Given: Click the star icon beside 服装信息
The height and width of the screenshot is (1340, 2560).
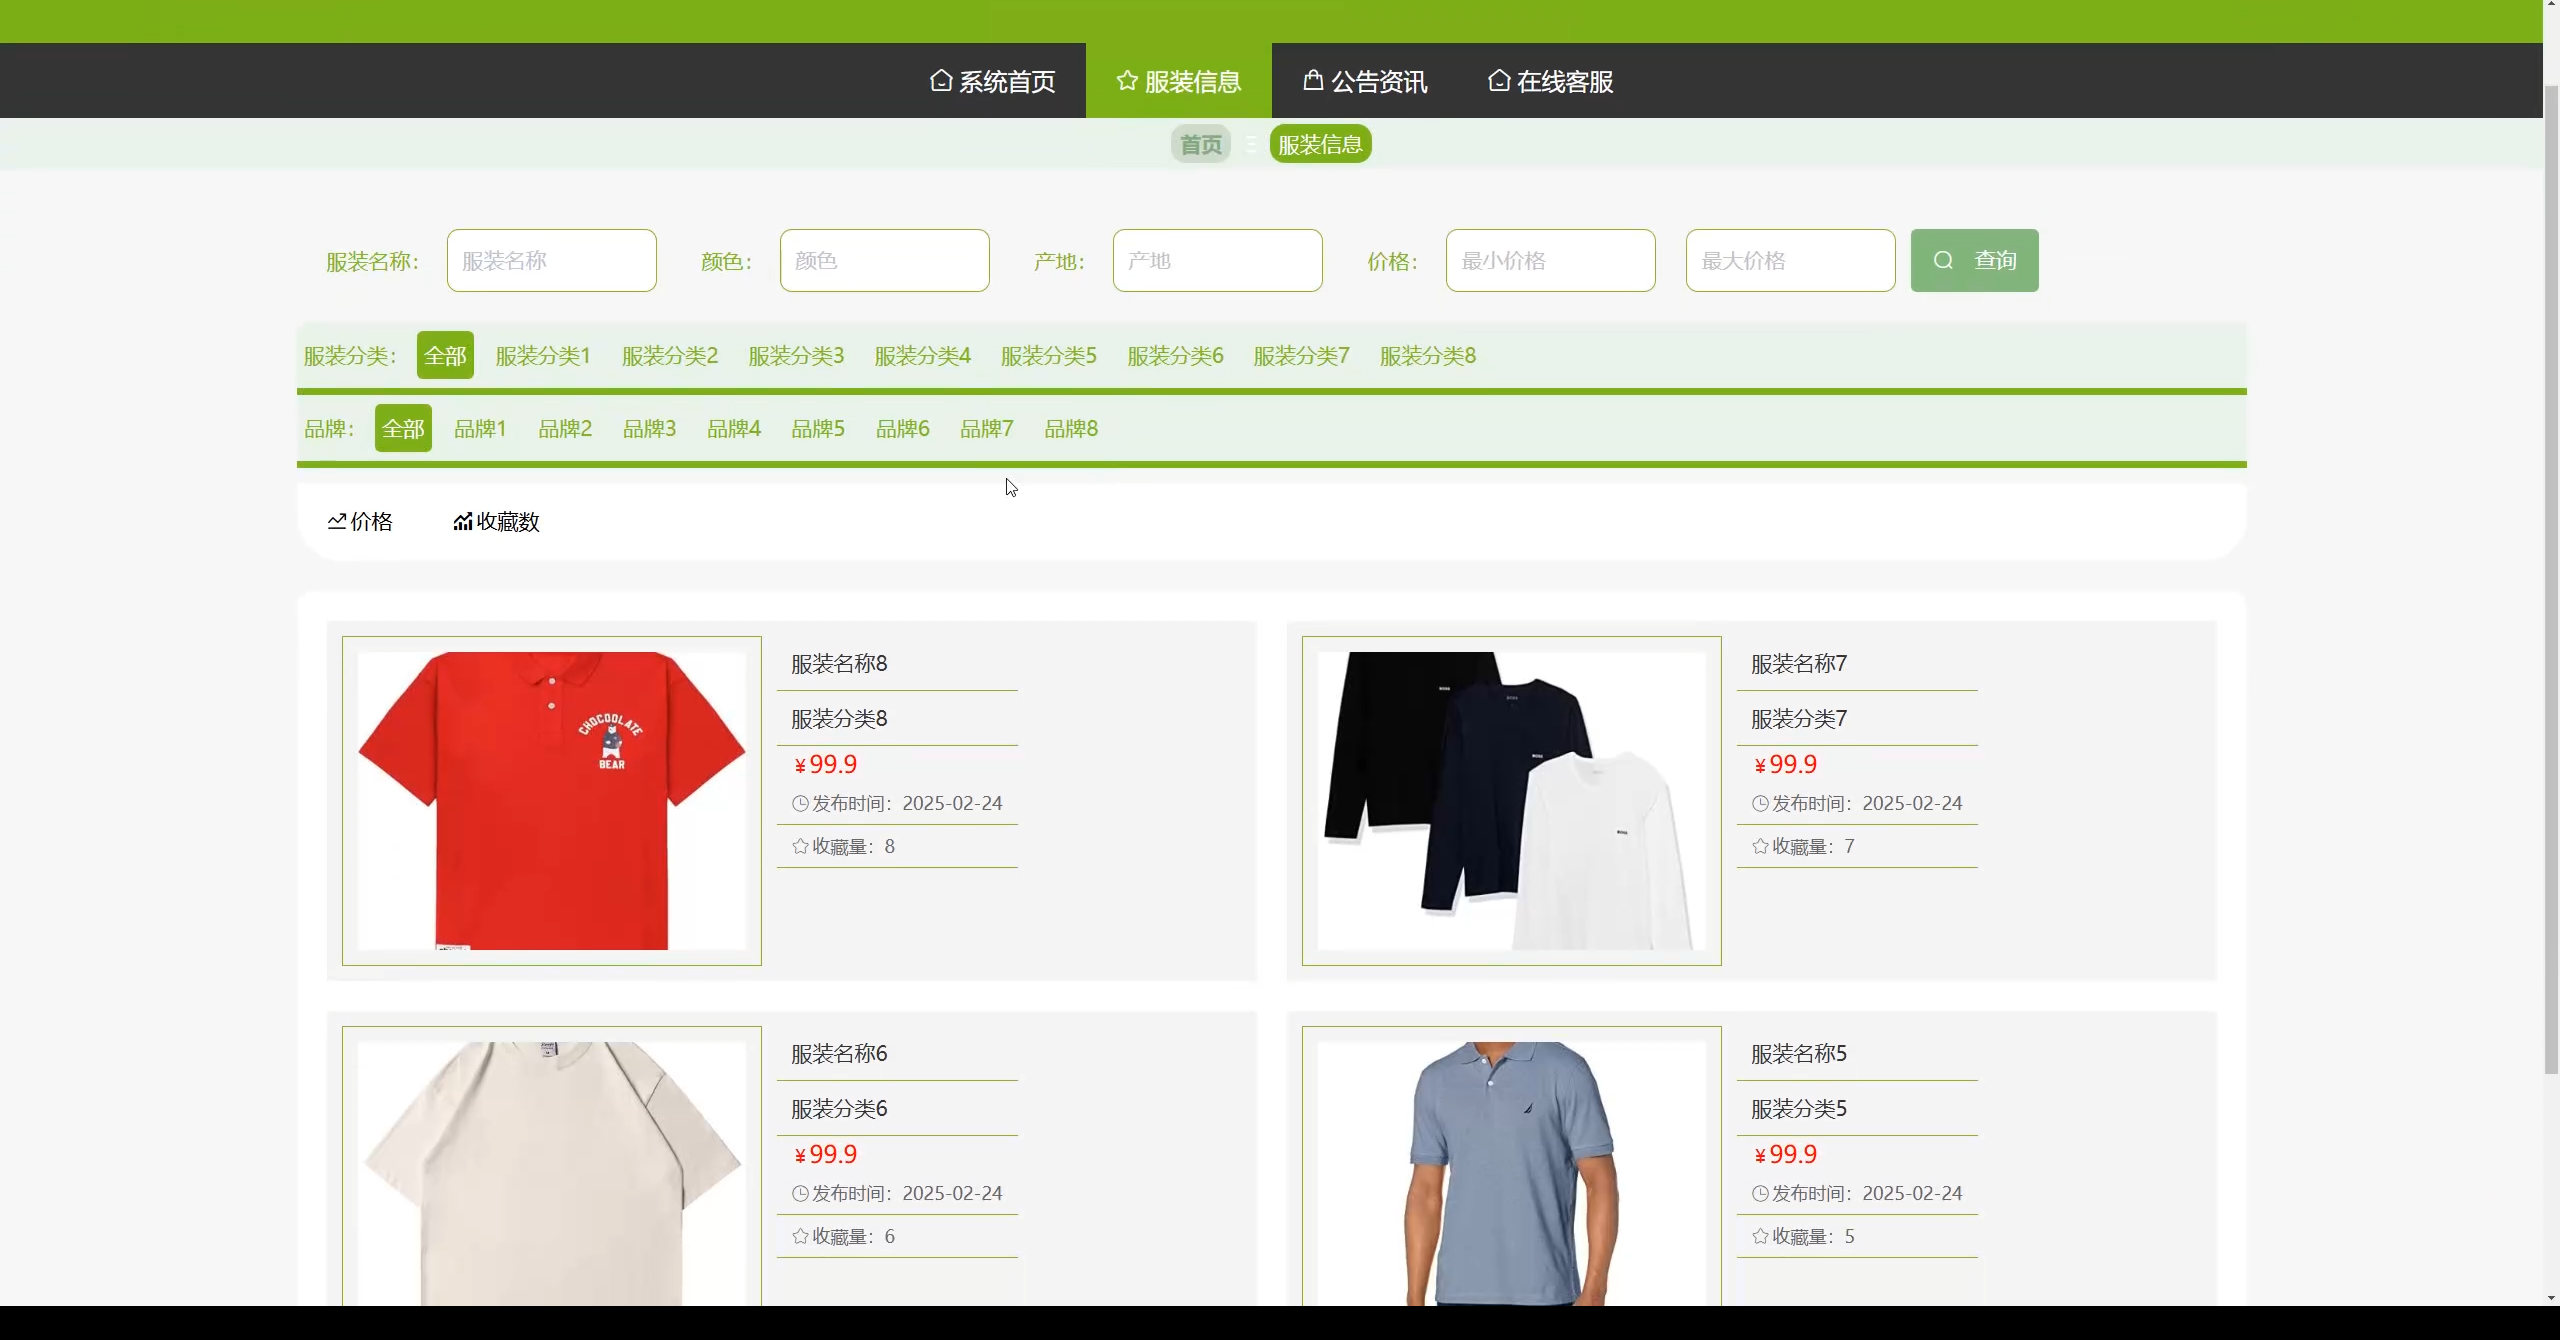Looking at the screenshot, I should 1127,80.
